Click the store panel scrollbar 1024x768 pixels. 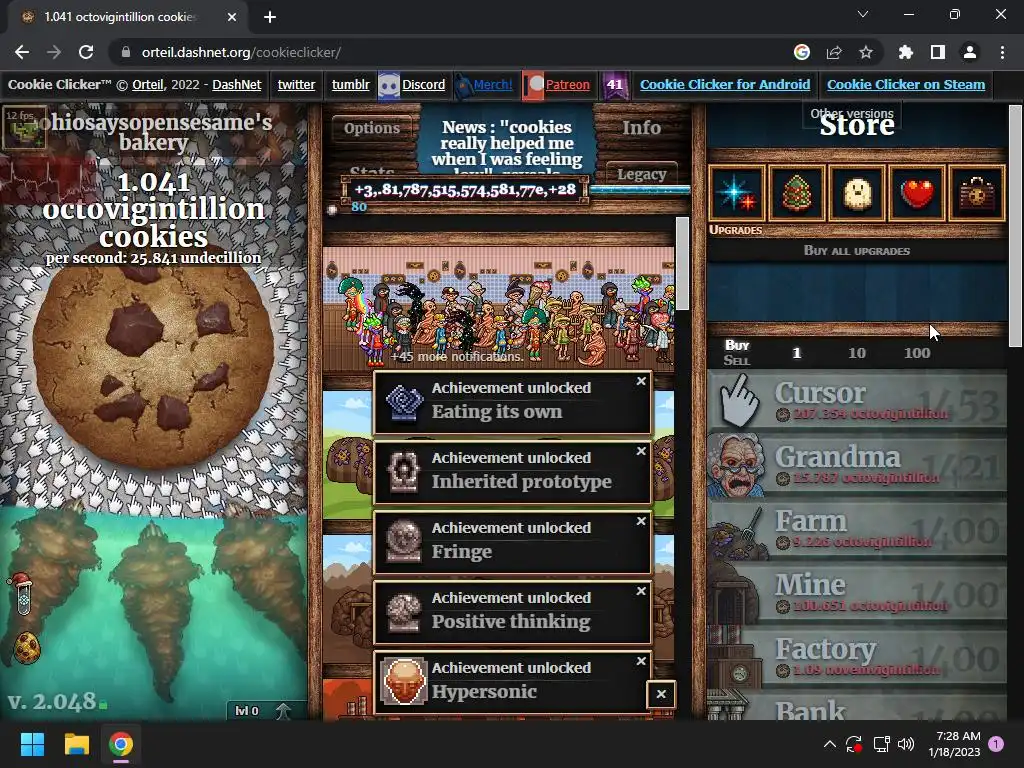point(1016,225)
